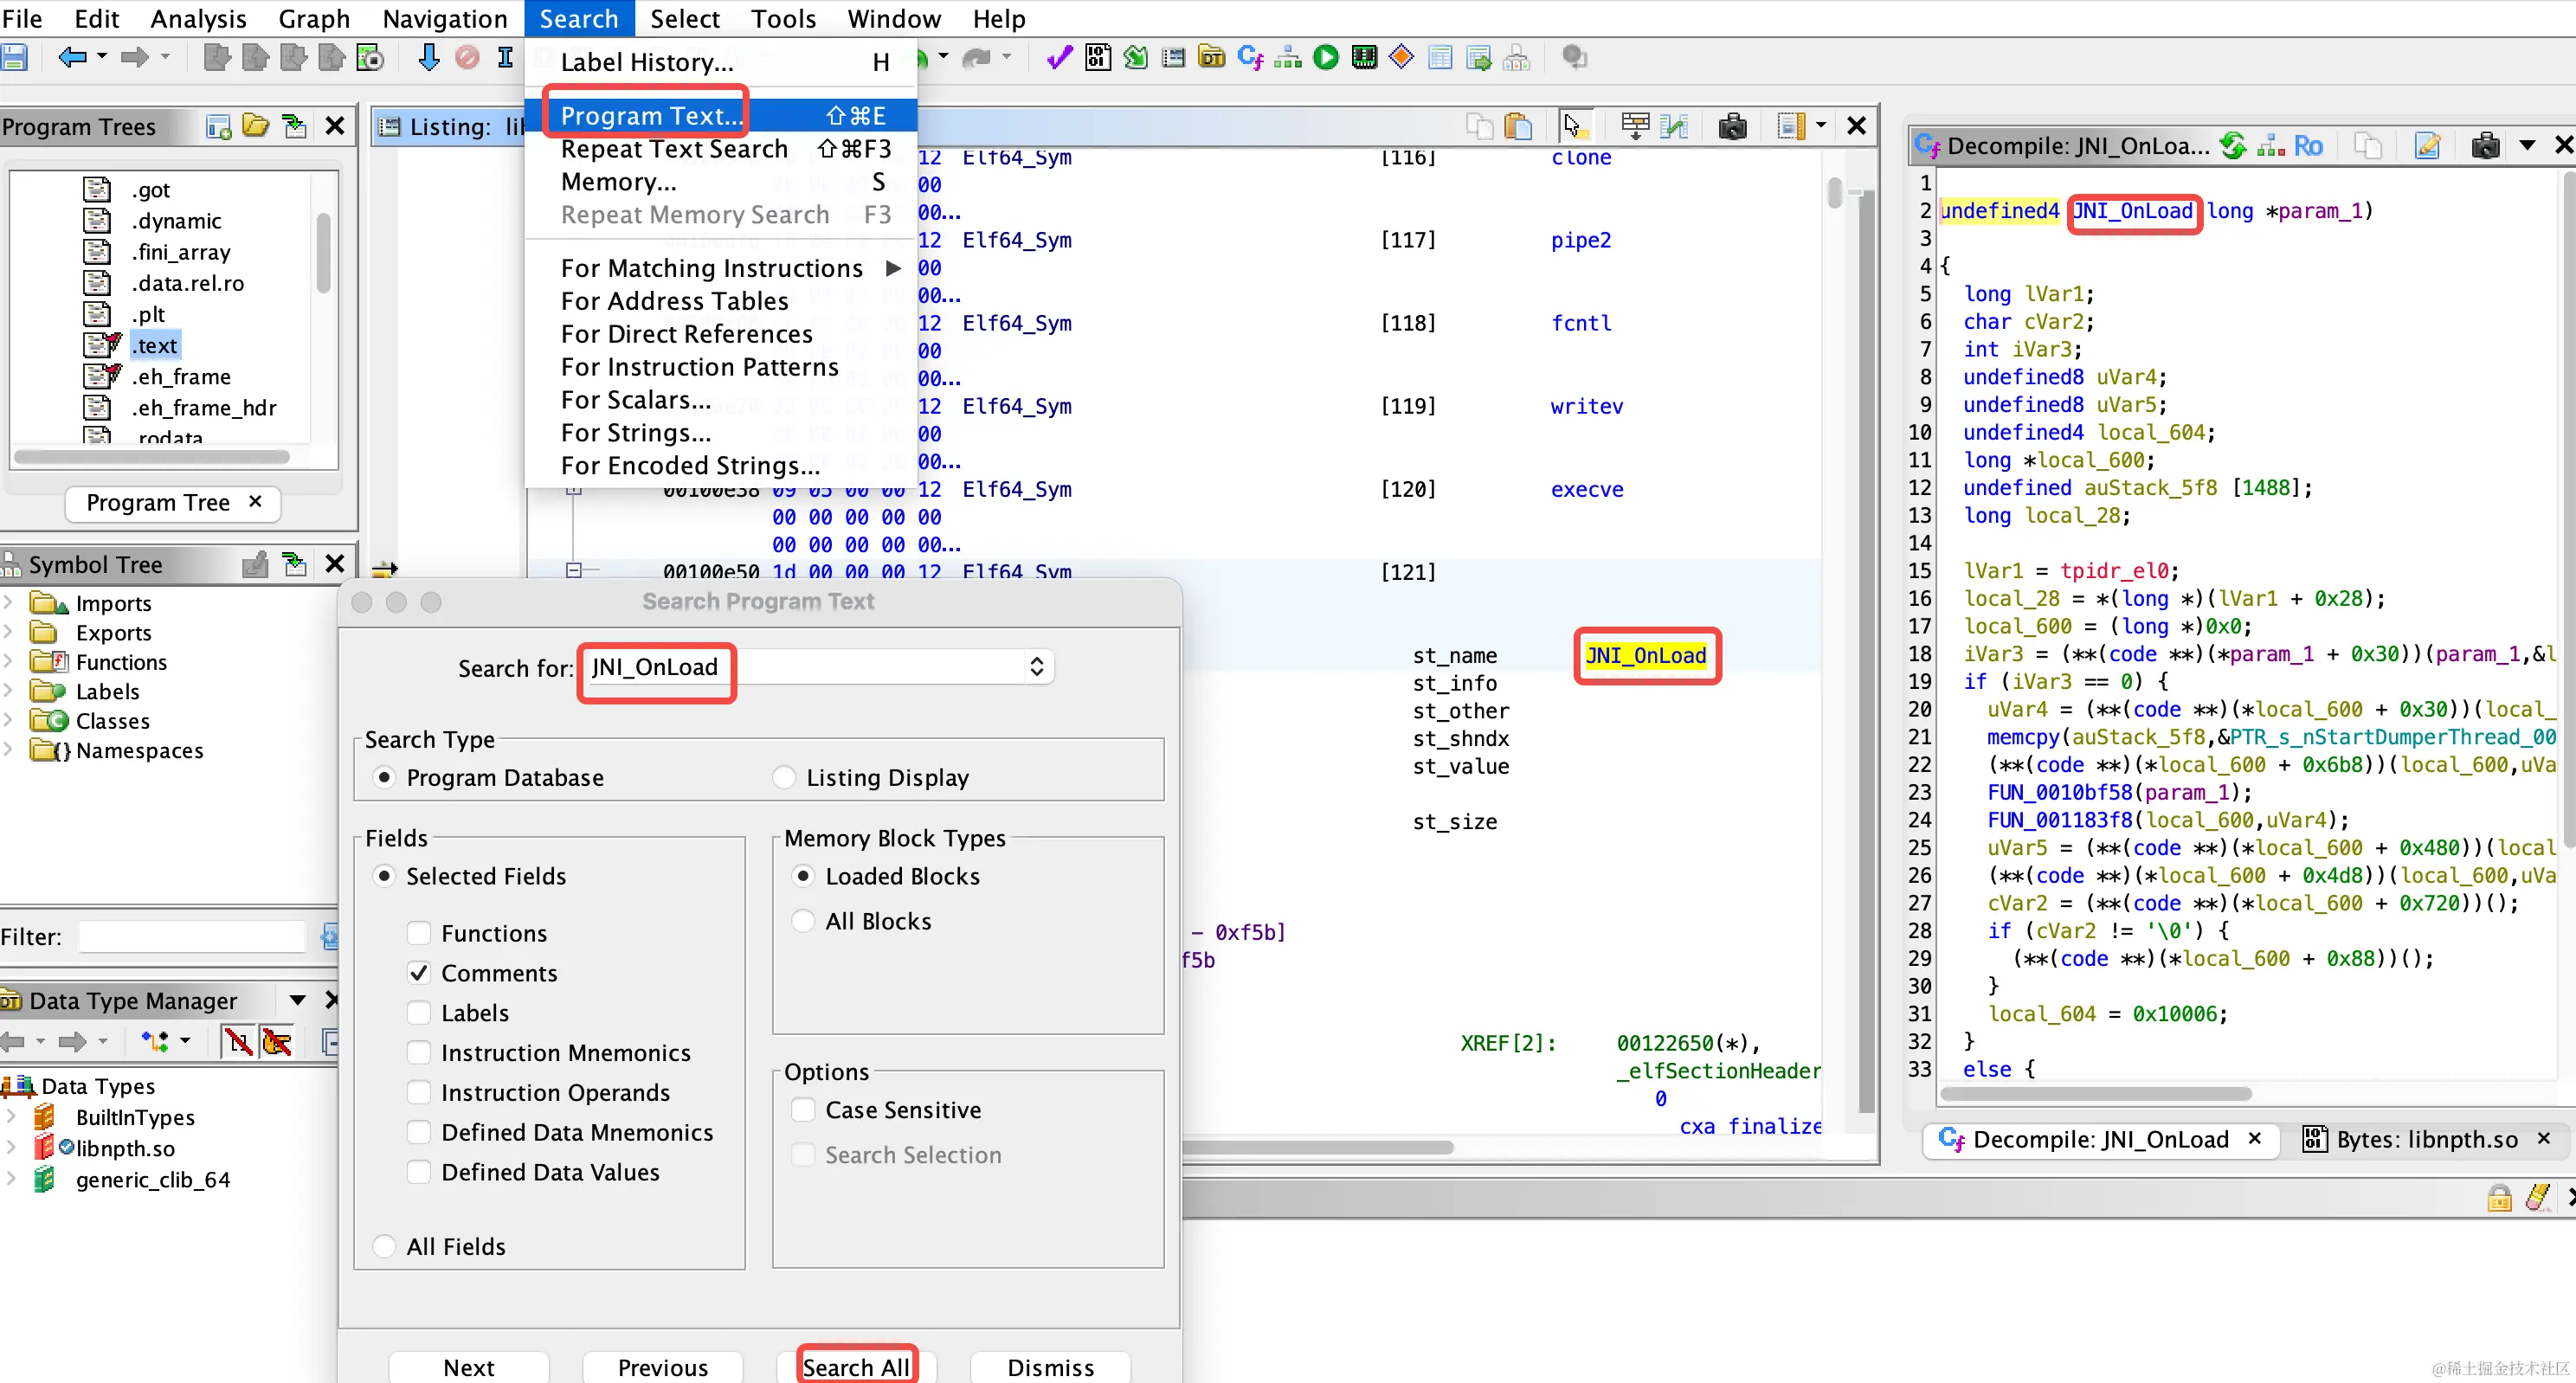
Task: Choose the Selected Fields radio option
Action: point(384,876)
